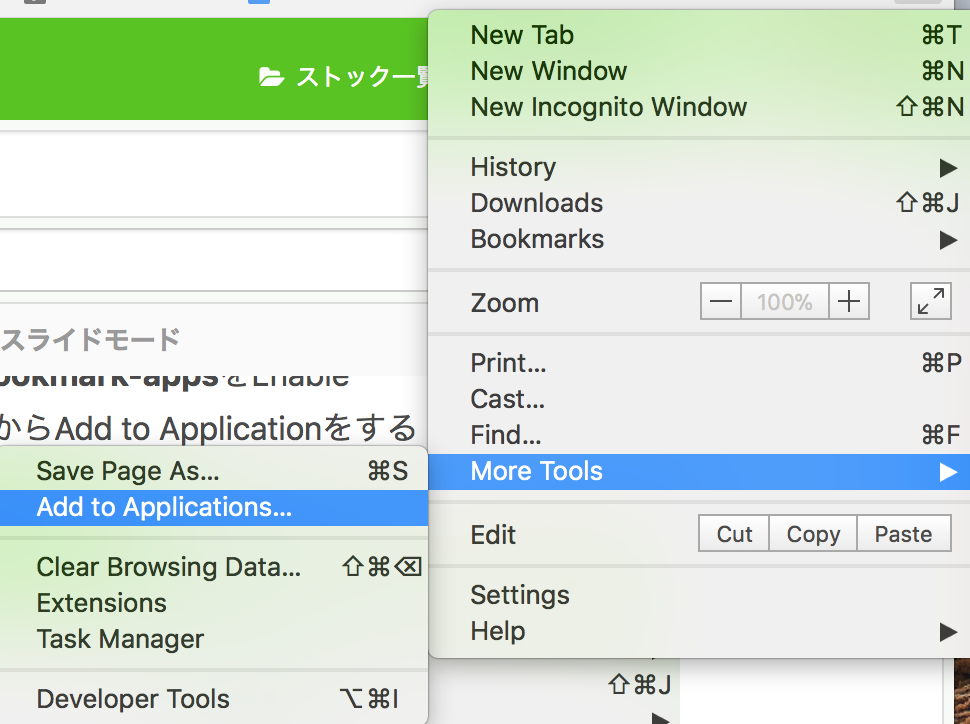970x724 pixels.
Task: Click the full screen icon in the Zoom row
Action: (930, 301)
